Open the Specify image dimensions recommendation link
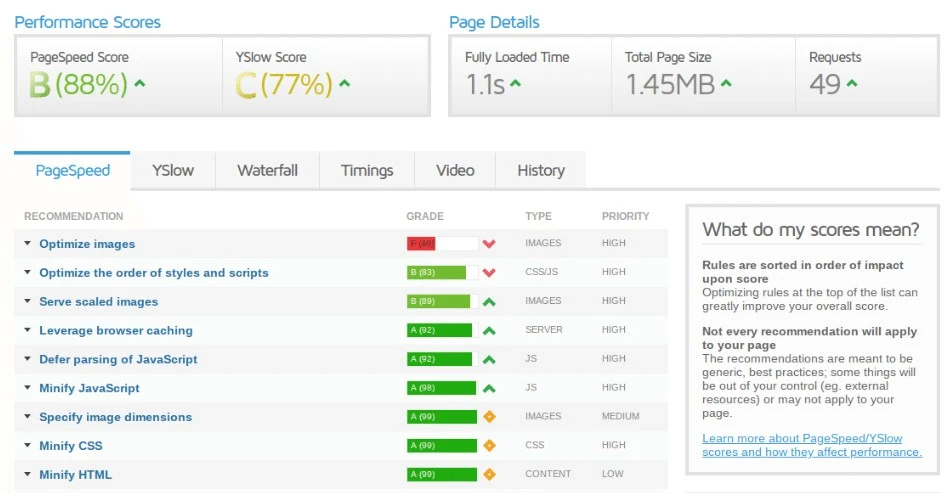The height and width of the screenshot is (493, 951). click(x=115, y=417)
